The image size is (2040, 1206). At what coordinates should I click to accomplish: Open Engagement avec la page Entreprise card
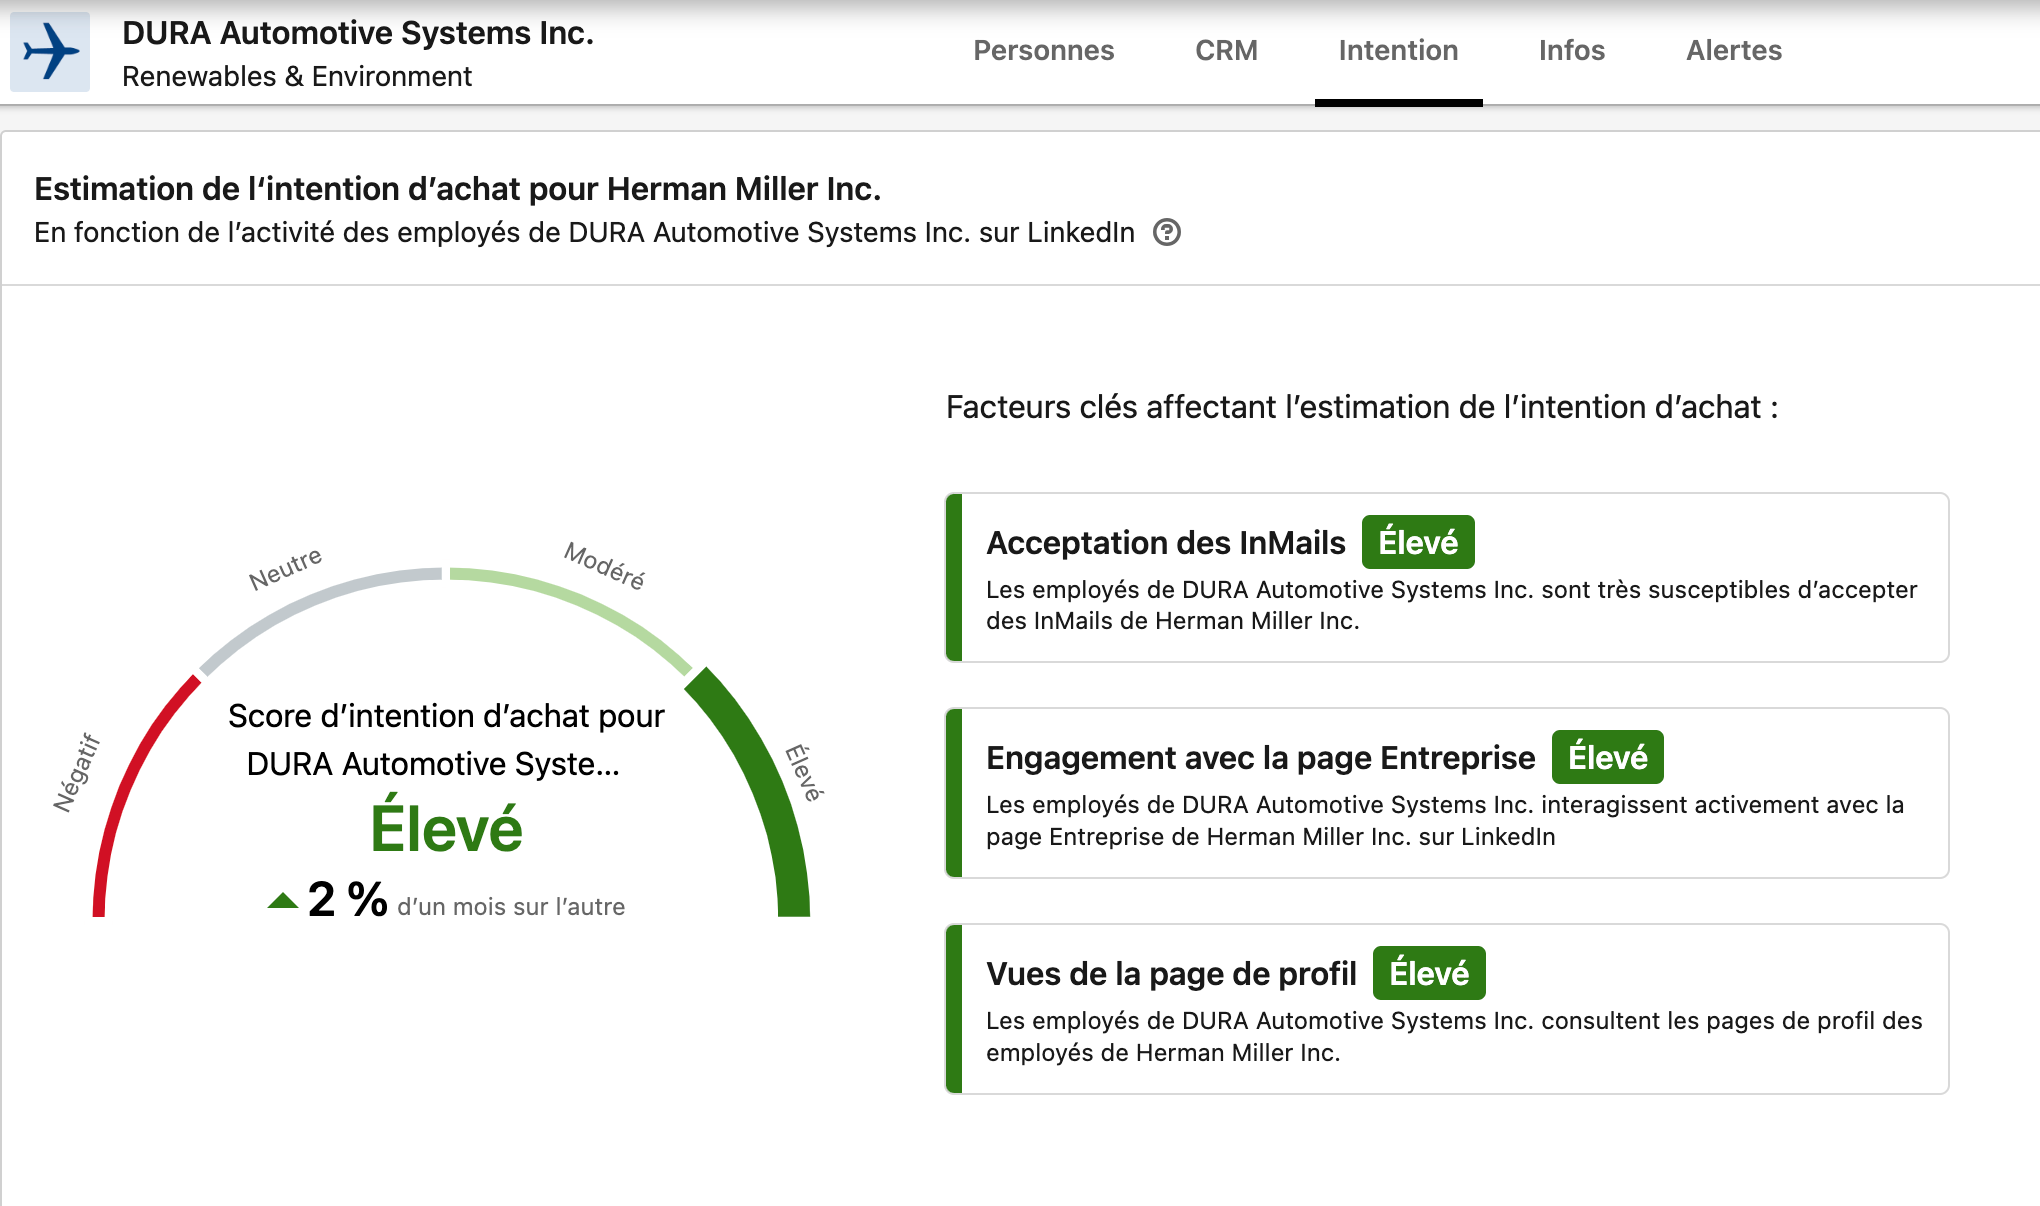tap(1447, 793)
